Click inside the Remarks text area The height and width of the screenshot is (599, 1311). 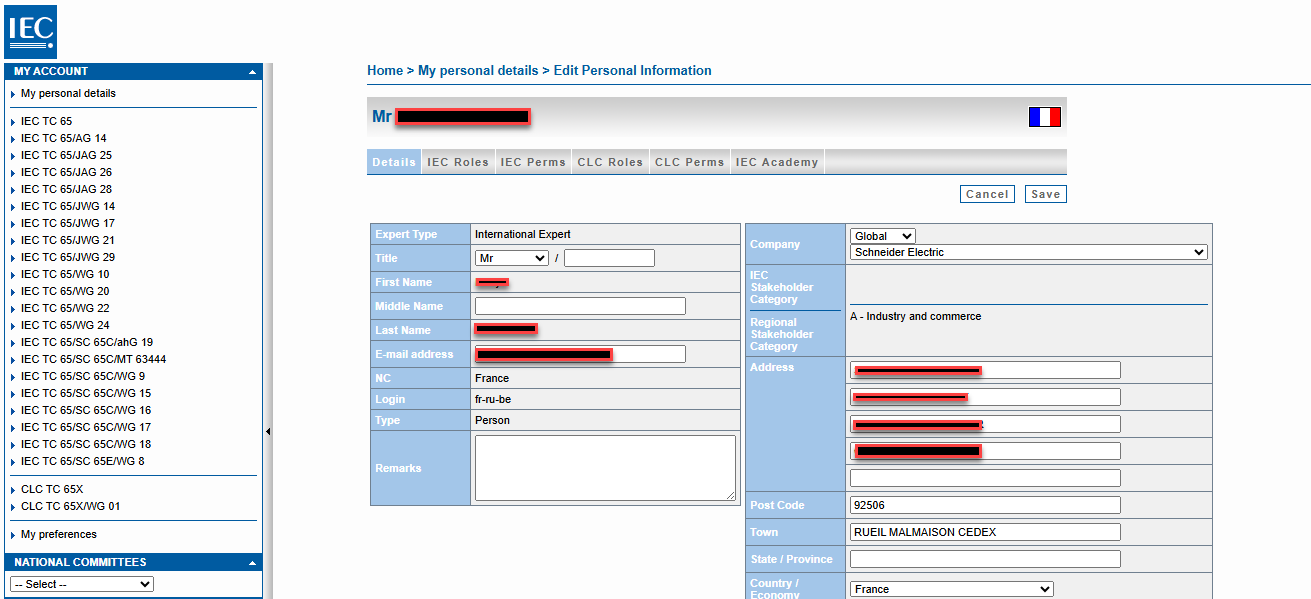tap(604, 467)
